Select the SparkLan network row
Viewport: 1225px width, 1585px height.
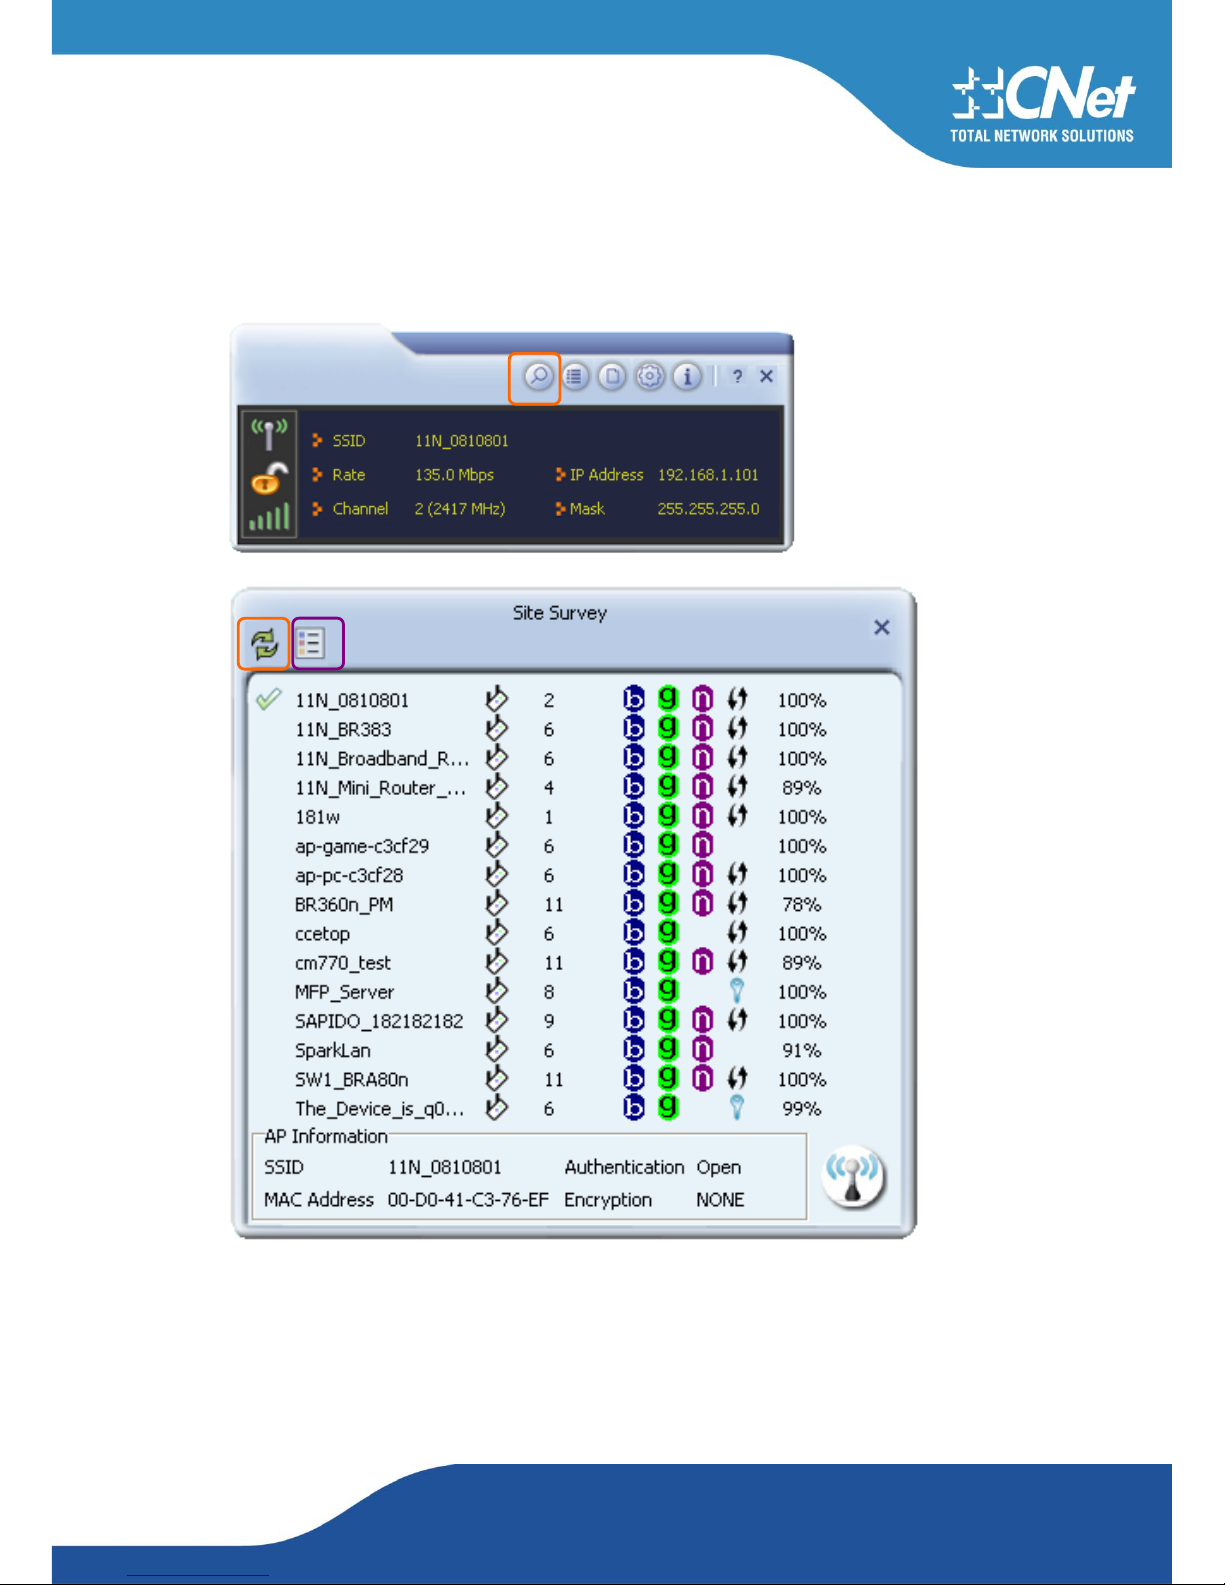(332, 1051)
